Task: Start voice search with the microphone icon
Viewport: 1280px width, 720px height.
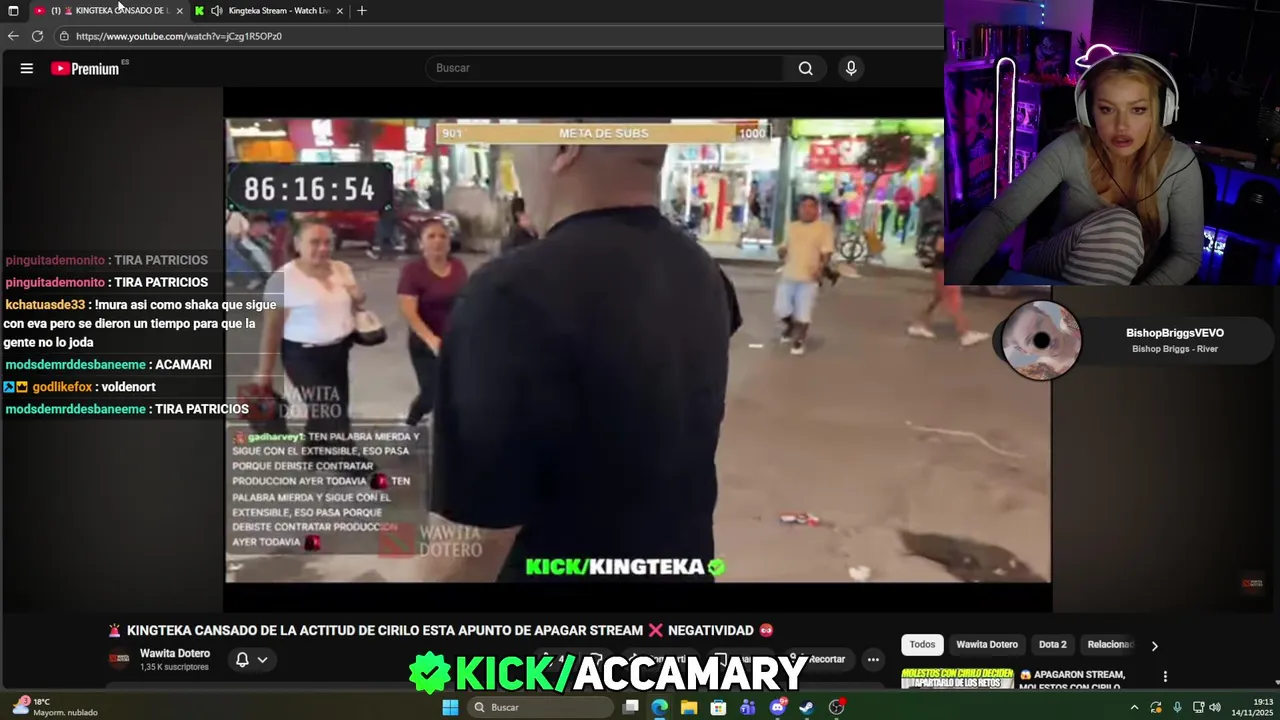Action: click(851, 68)
